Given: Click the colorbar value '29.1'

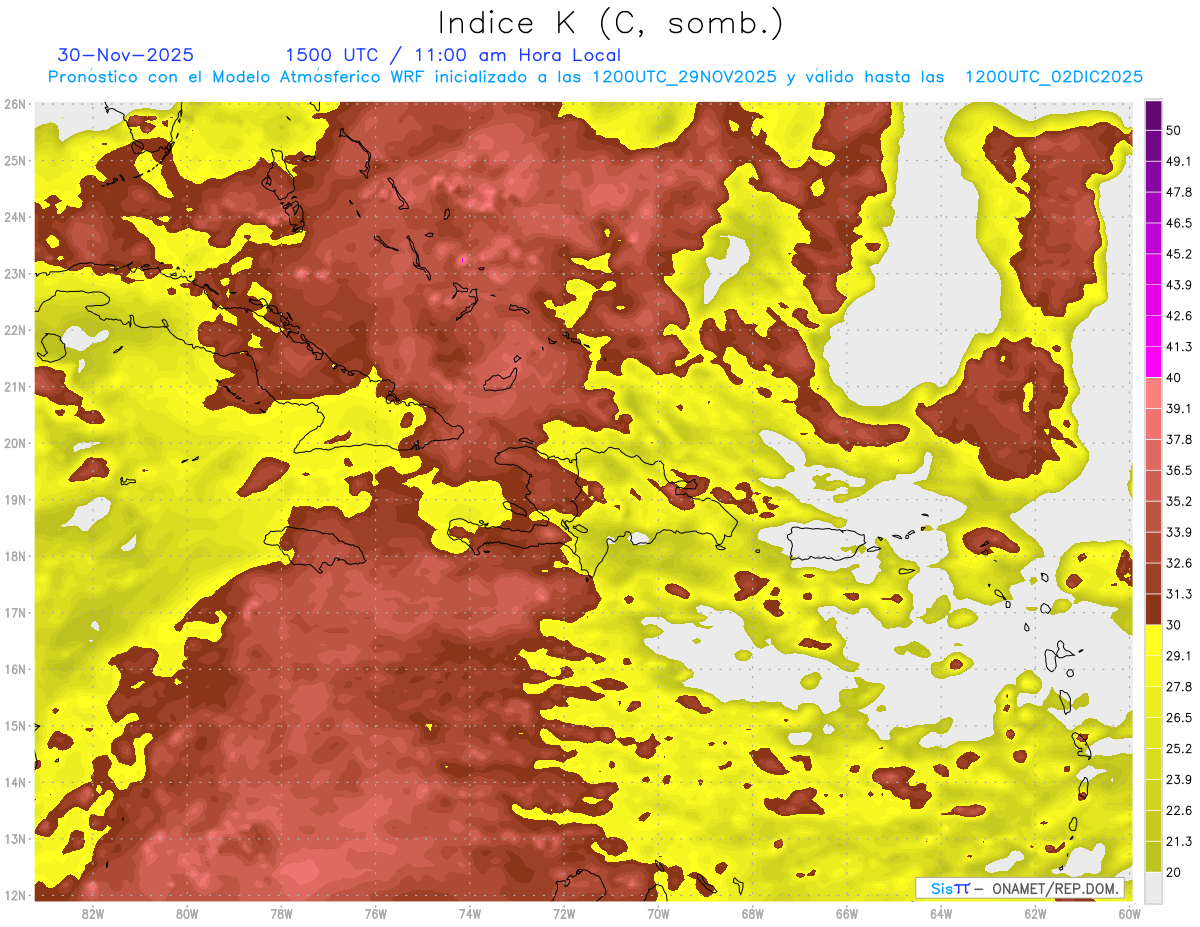Looking at the screenshot, I should pos(1179,655).
